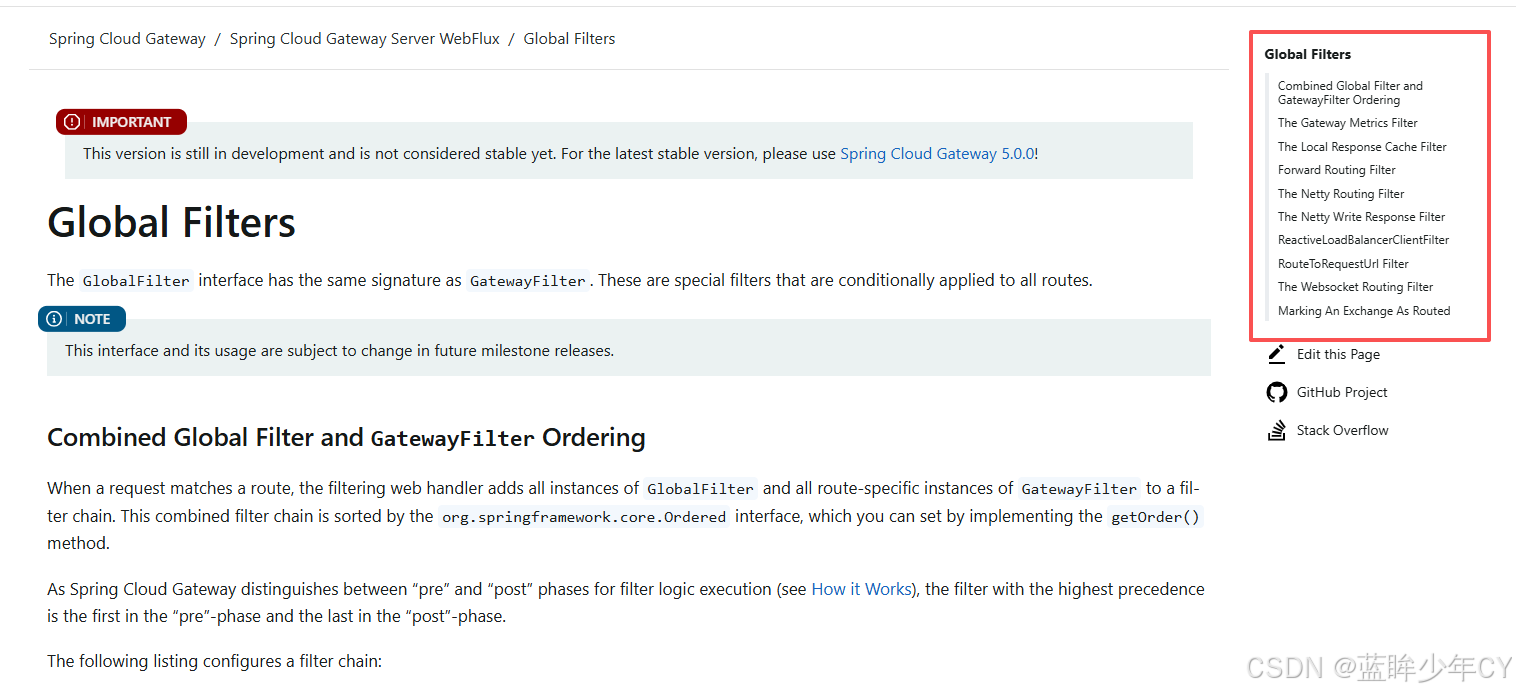Click the Global Filters breadcrumb
This screenshot has width=1516, height=694.
569,39
